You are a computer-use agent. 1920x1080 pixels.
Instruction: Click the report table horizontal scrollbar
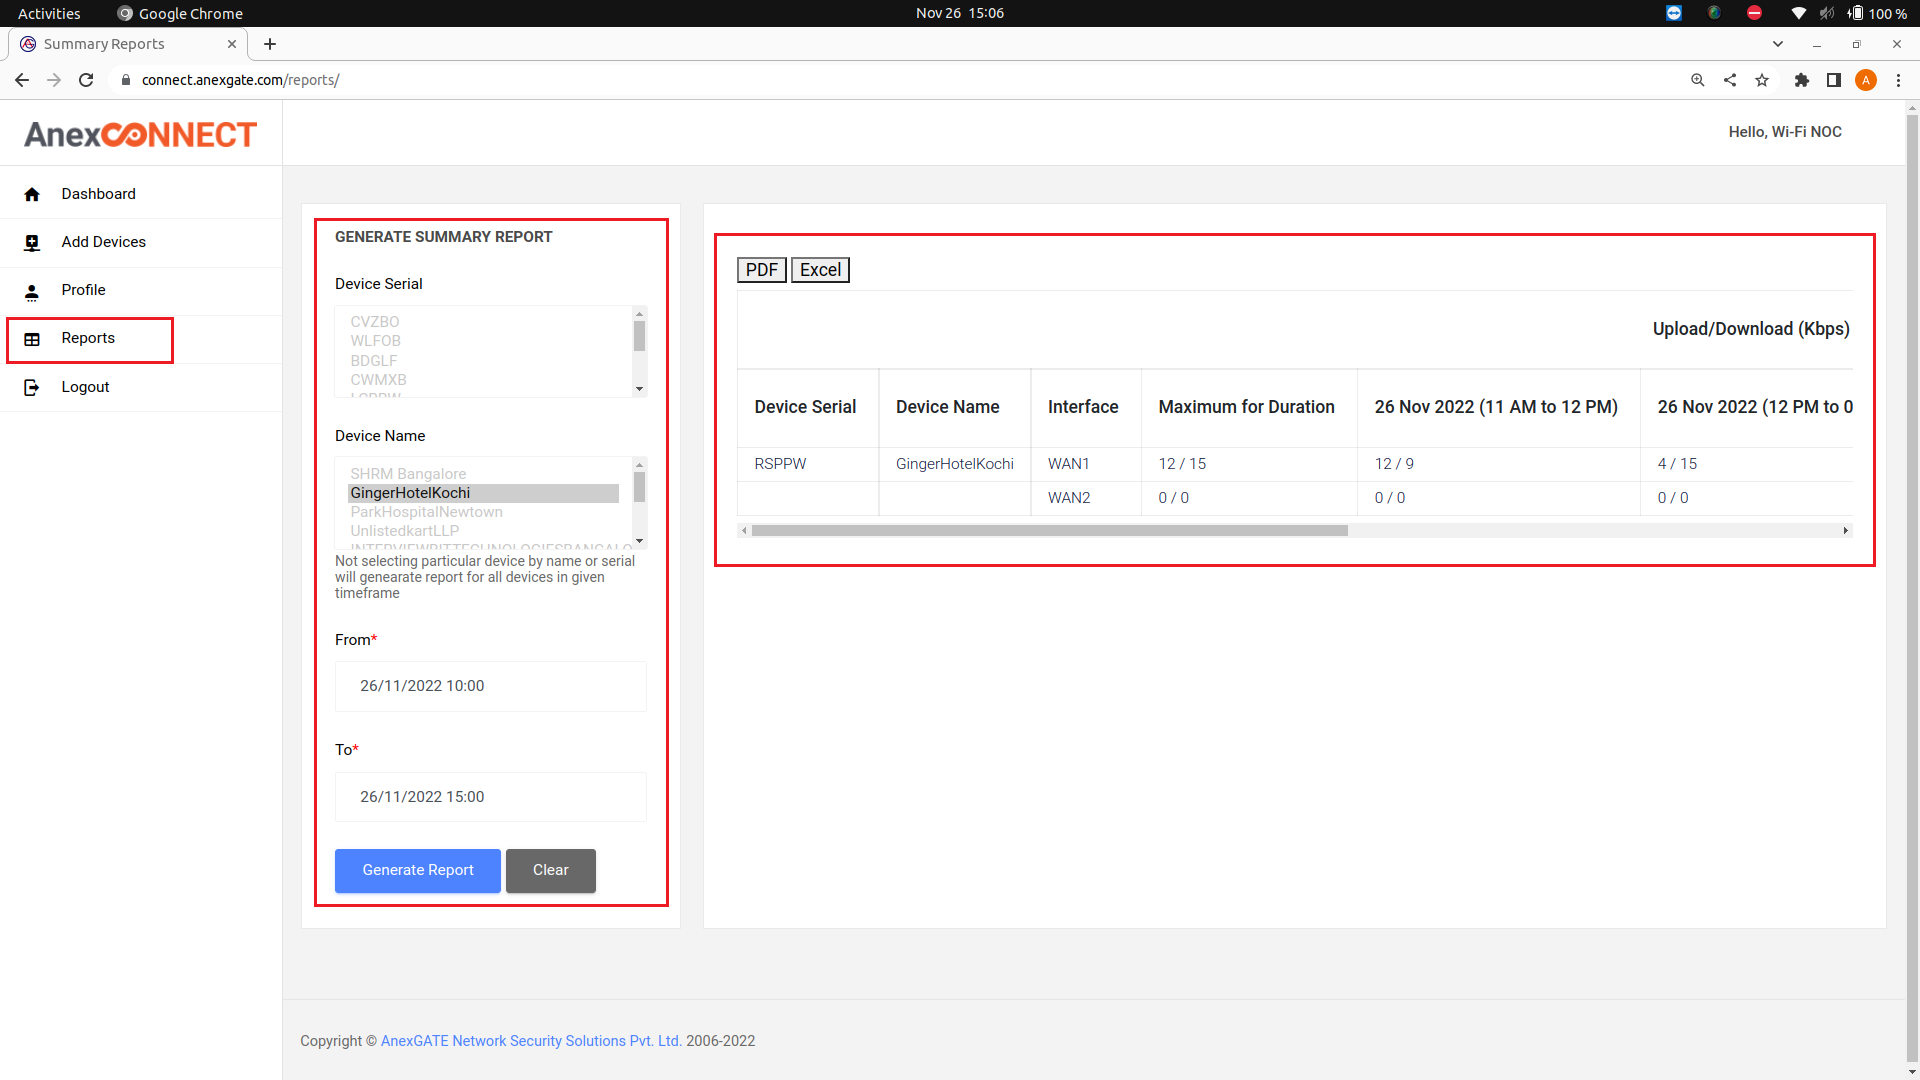click(1050, 531)
